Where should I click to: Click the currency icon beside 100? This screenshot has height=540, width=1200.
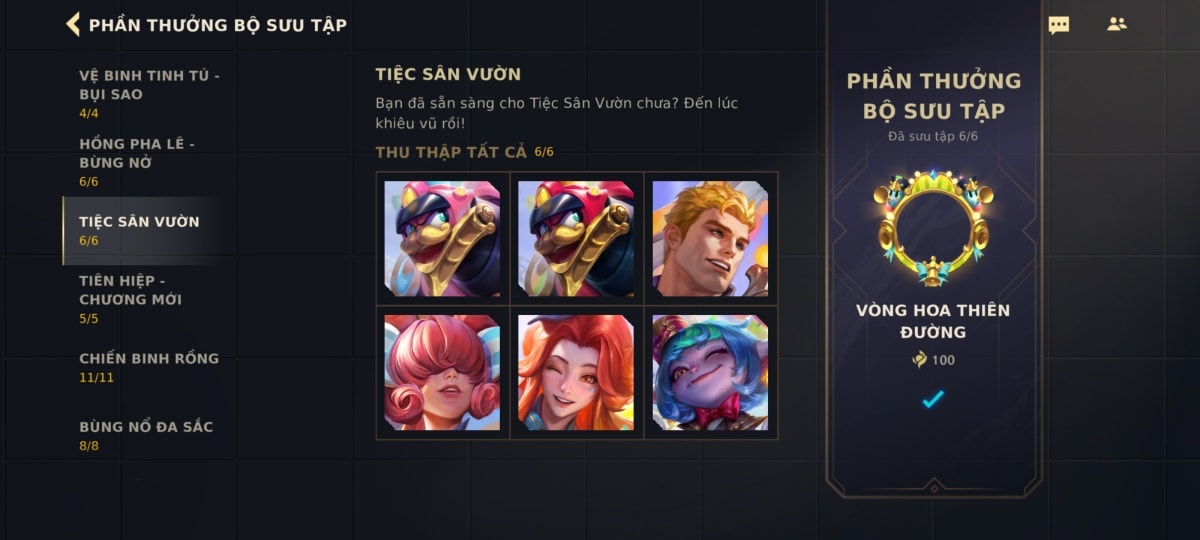point(920,360)
